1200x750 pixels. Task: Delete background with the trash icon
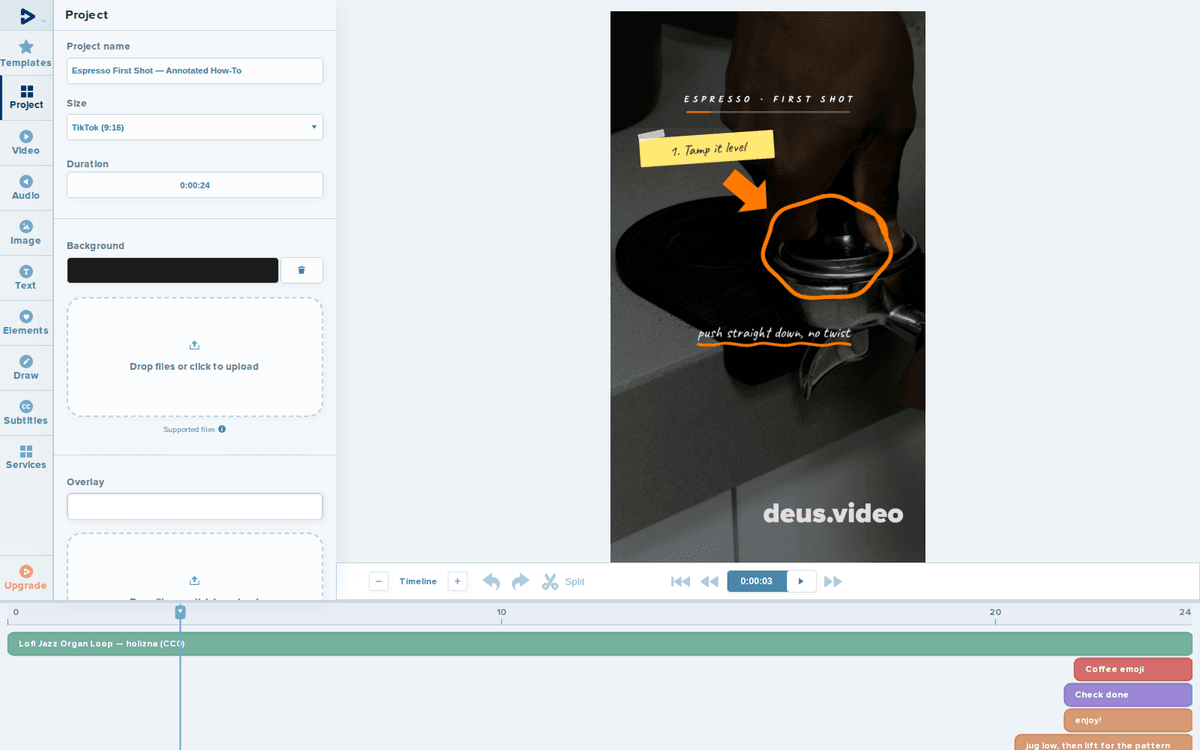(x=302, y=270)
